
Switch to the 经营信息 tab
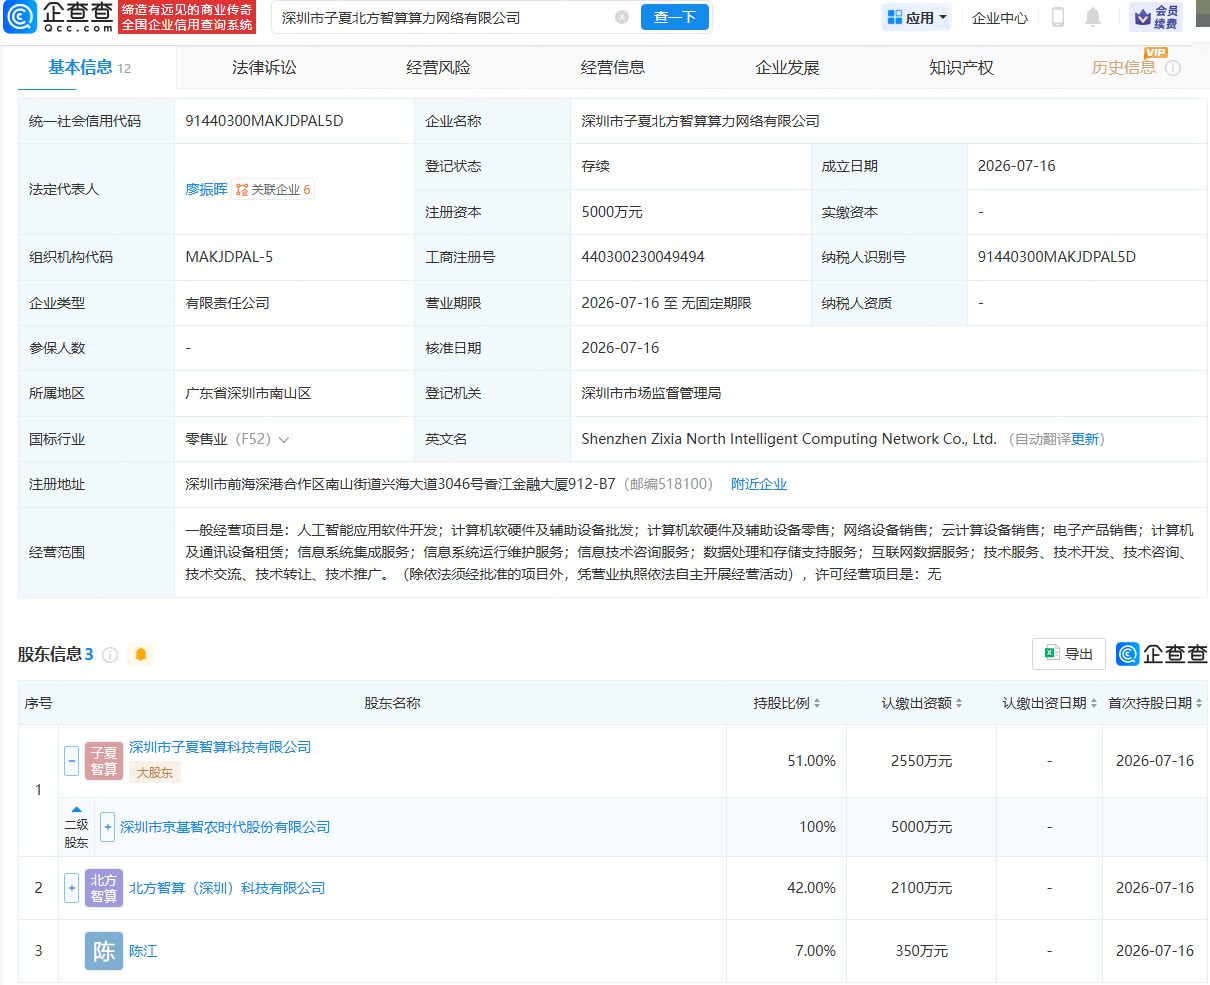click(613, 67)
